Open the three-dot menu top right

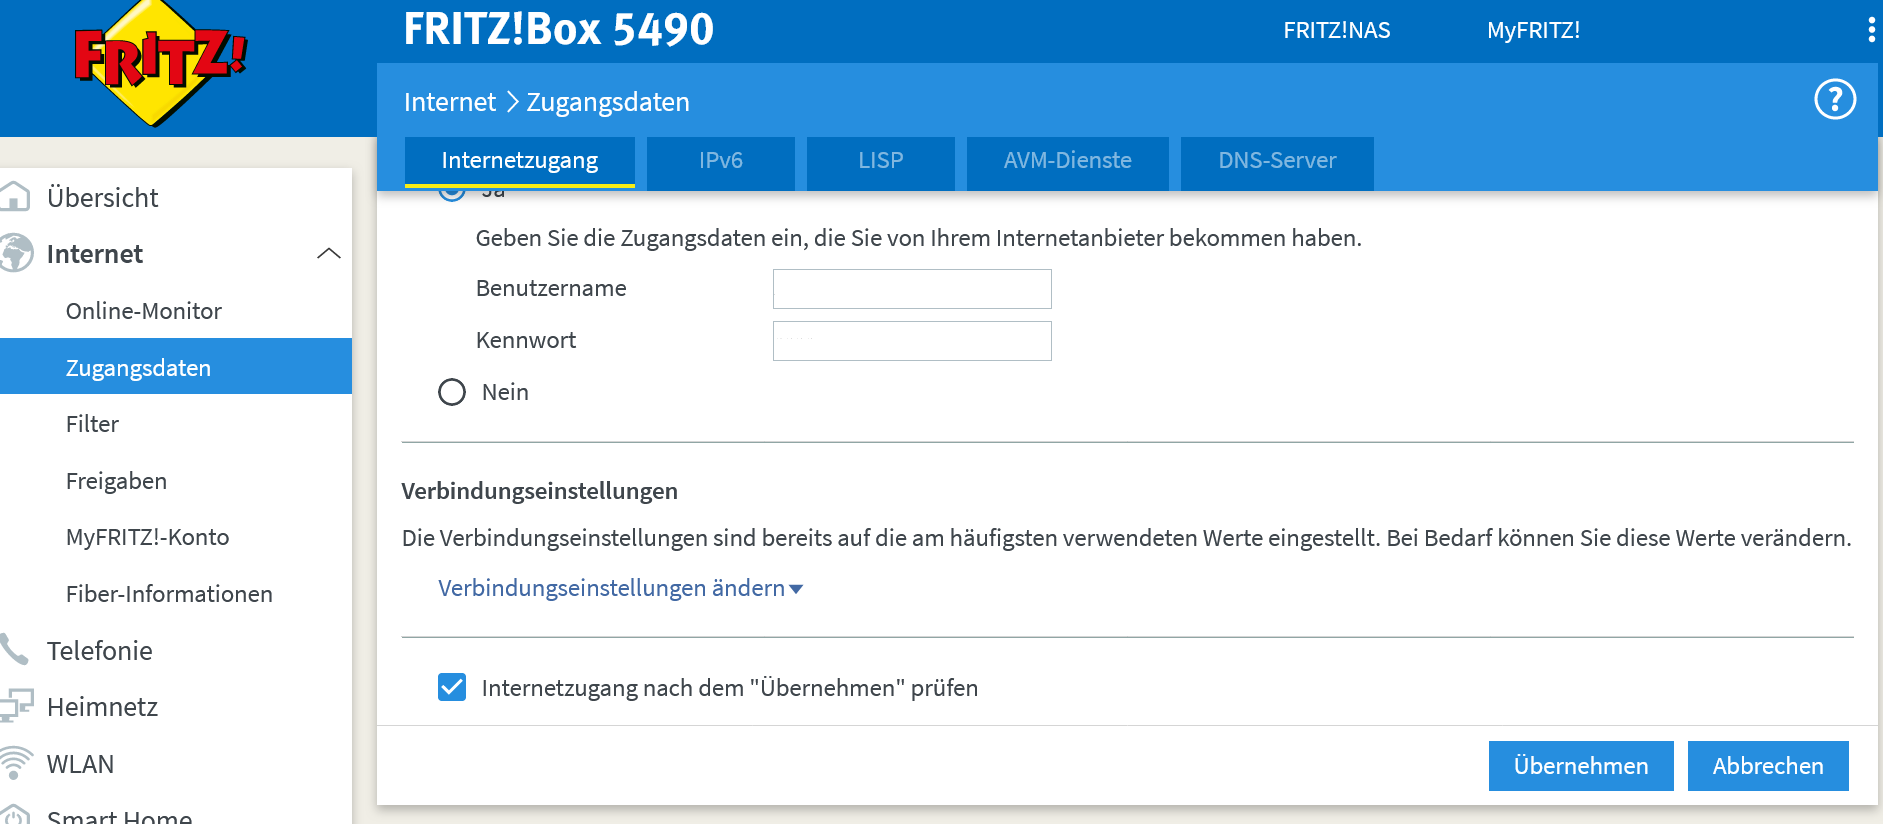1871,30
